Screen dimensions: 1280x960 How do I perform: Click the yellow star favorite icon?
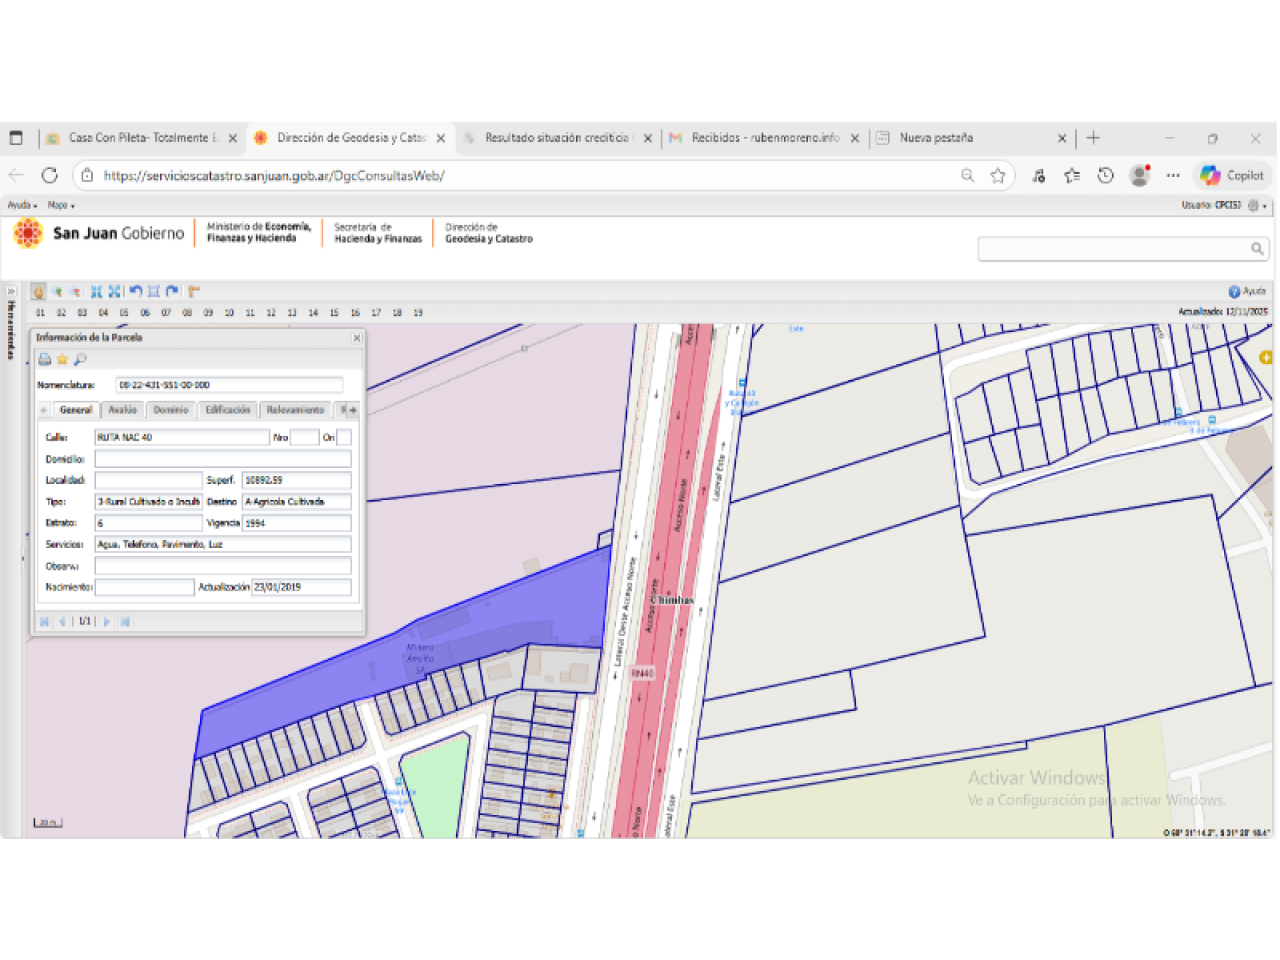pyautogui.click(x=62, y=359)
